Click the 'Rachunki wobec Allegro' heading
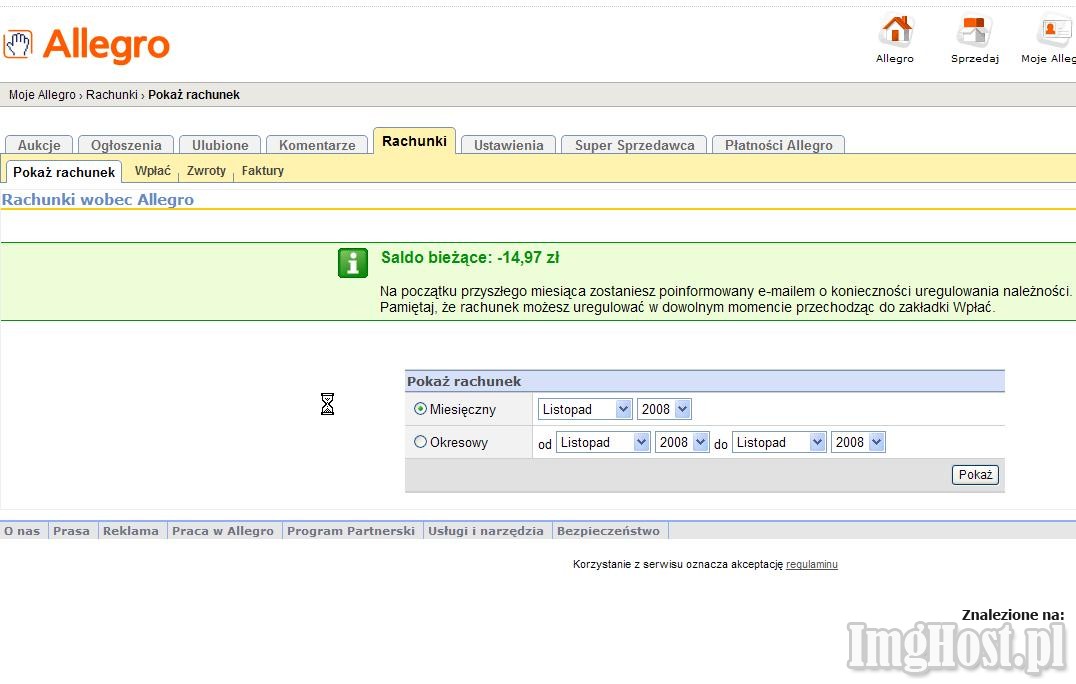The image size is (1076, 684). (97, 200)
